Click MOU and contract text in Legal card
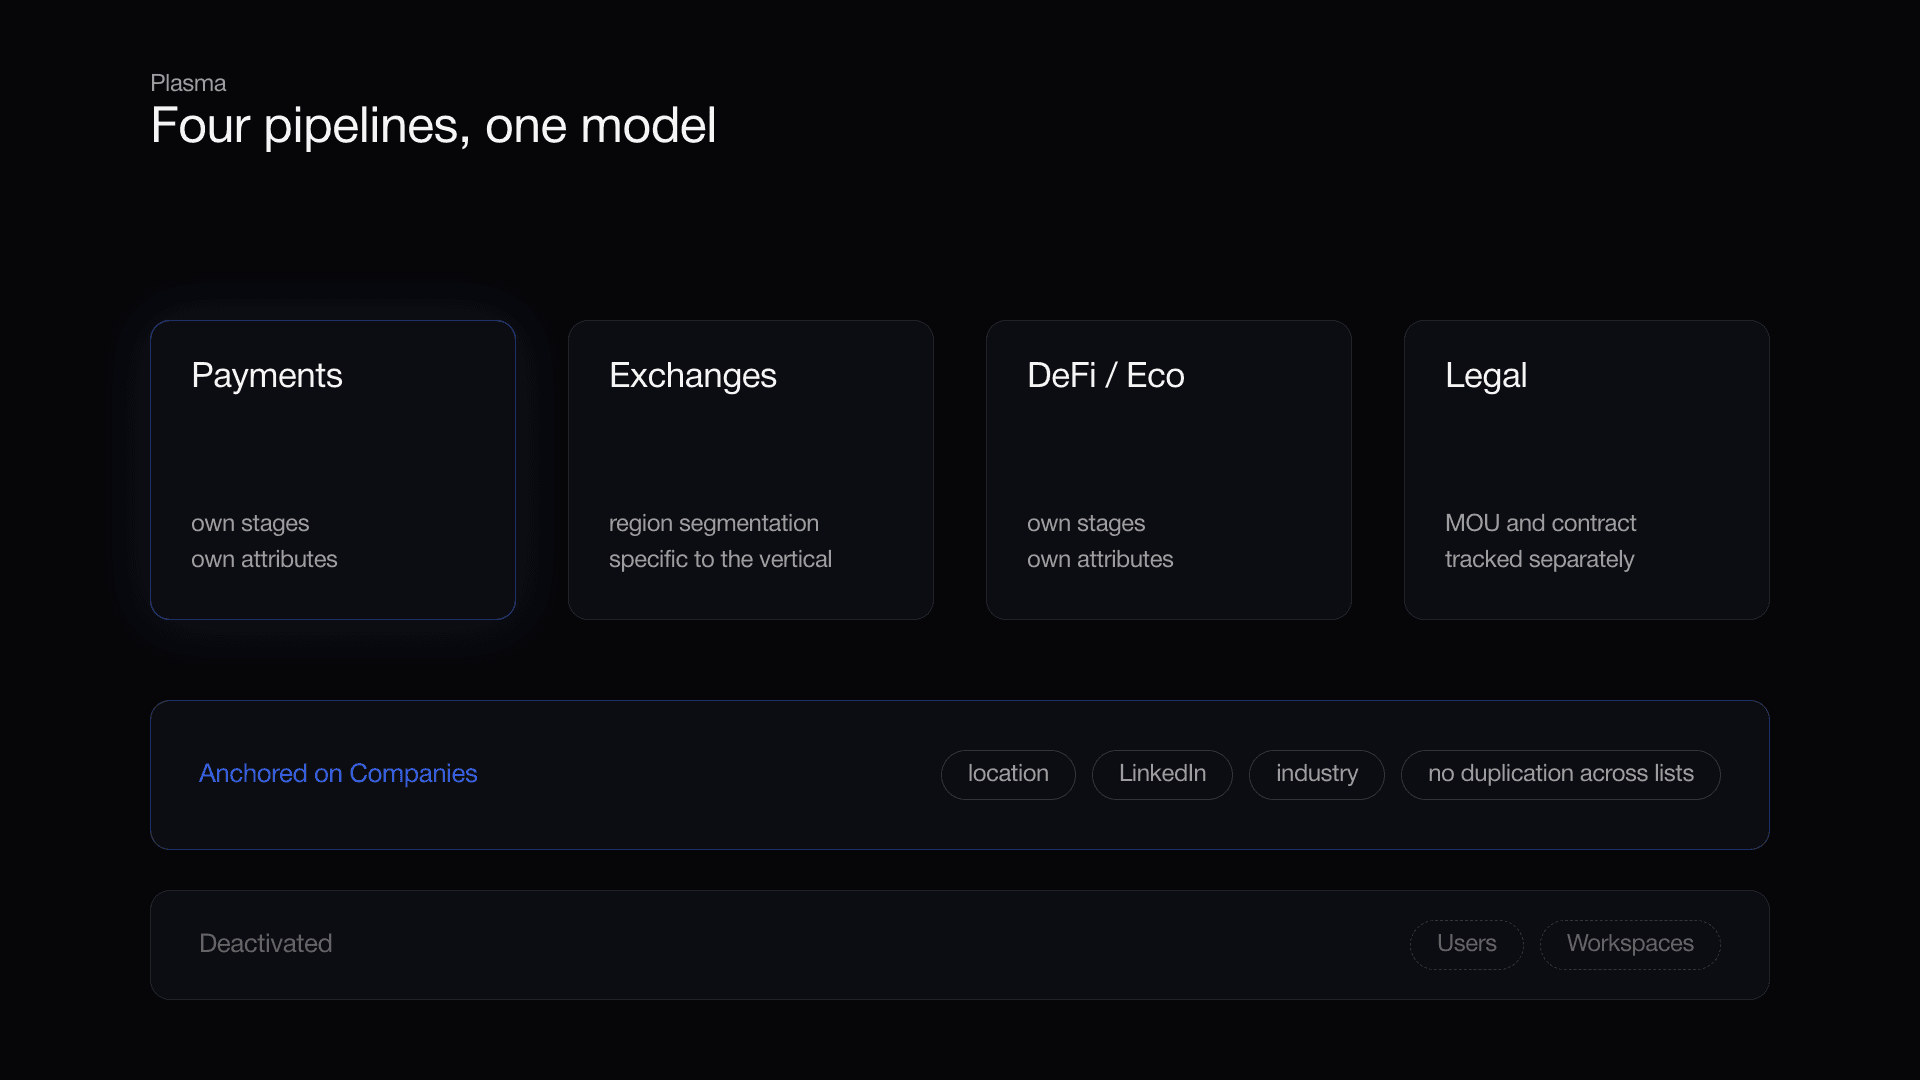 pos(1540,523)
